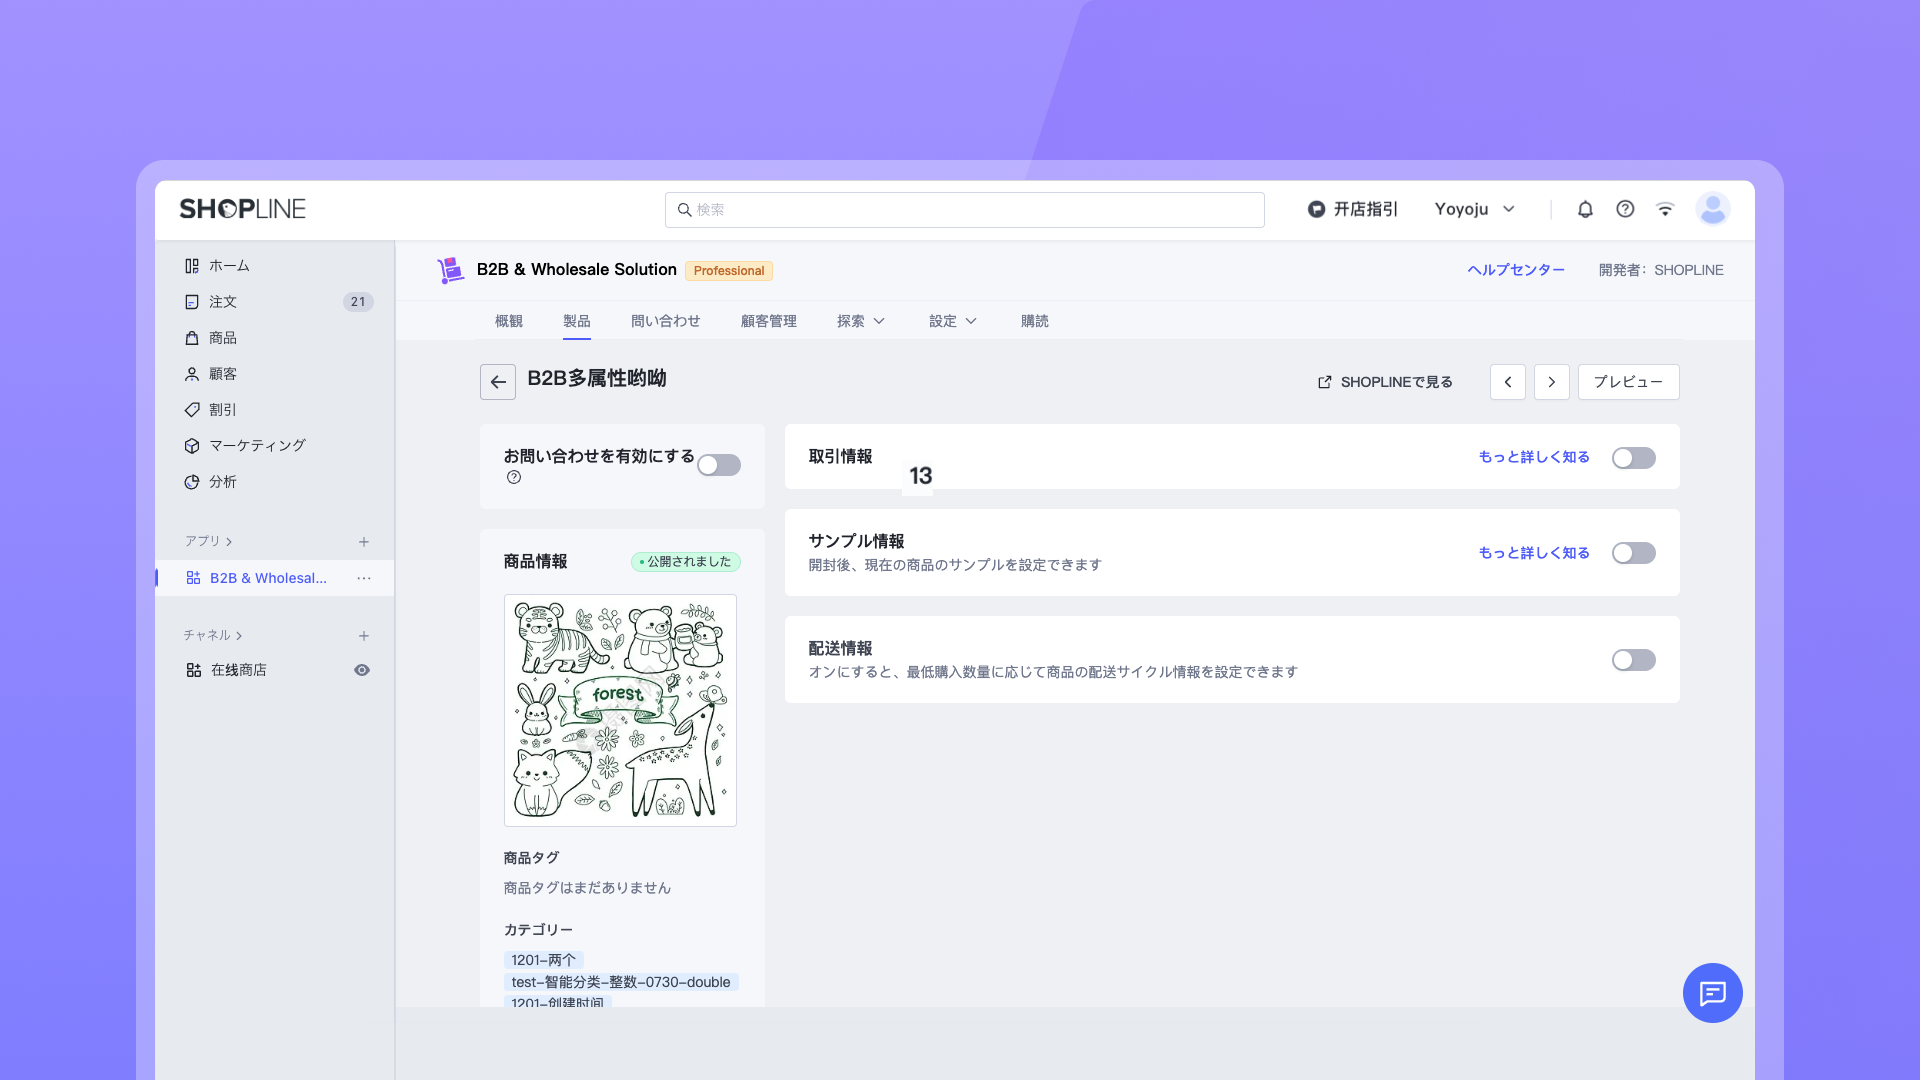Click the notification bell icon
Screen dimensions: 1920x1080
(1585, 209)
